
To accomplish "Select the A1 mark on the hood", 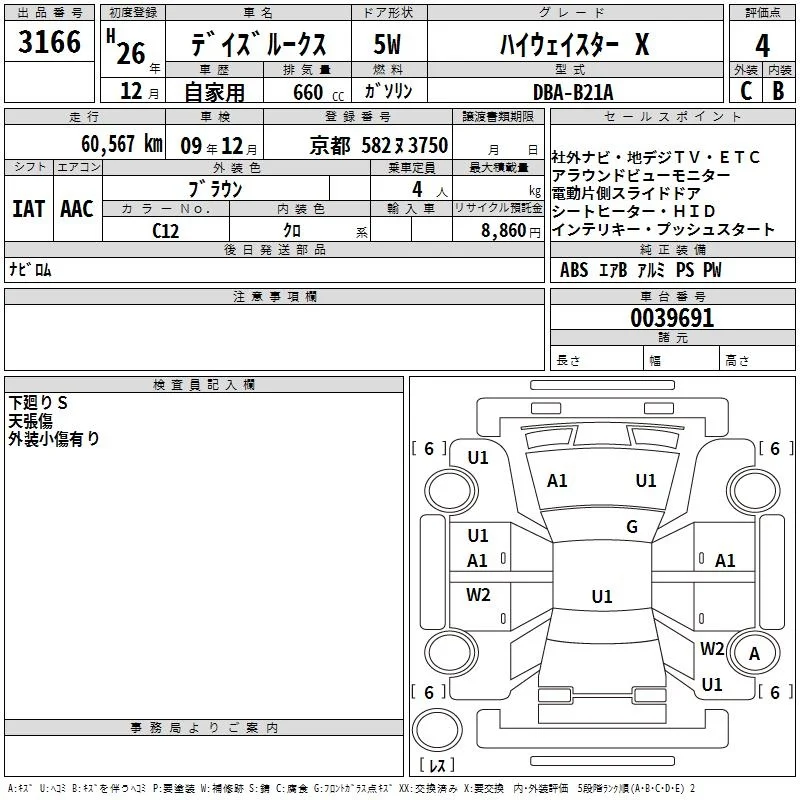I will pos(557,481).
